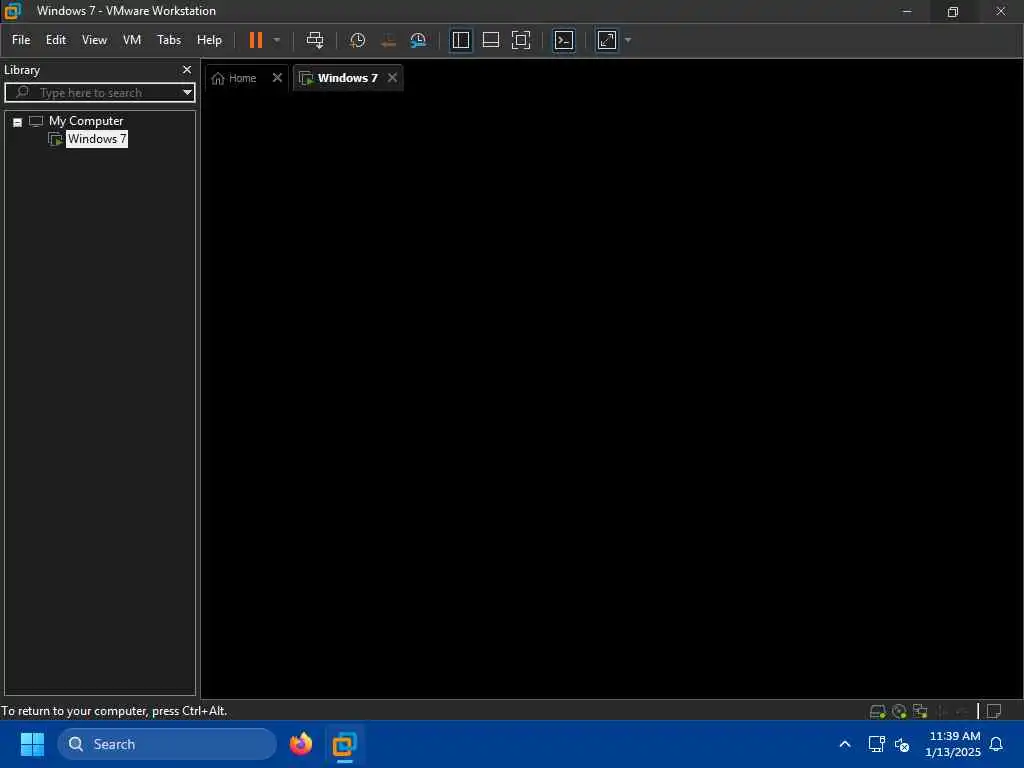Image resolution: width=1024 pixels, height=768 pixels.
Task: Close the Windows 7 tab
Action: click(x=392, y=78)
